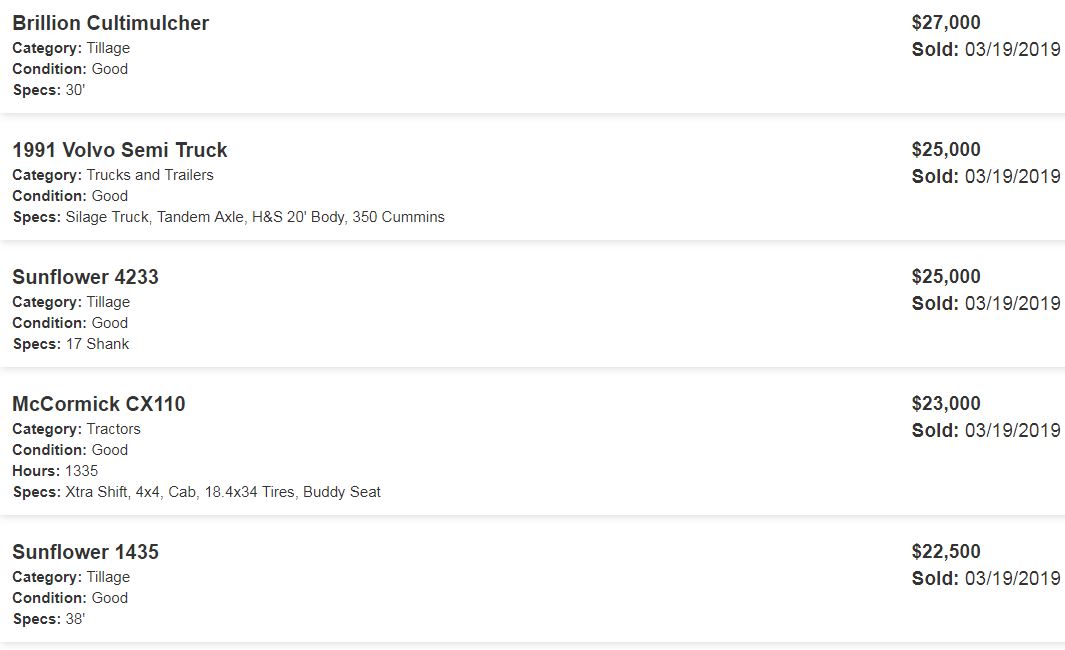The width and height of the screenshot is (1065, 650).
Task: Click the Xtra Shift specs line
Action: pos(222,492)
